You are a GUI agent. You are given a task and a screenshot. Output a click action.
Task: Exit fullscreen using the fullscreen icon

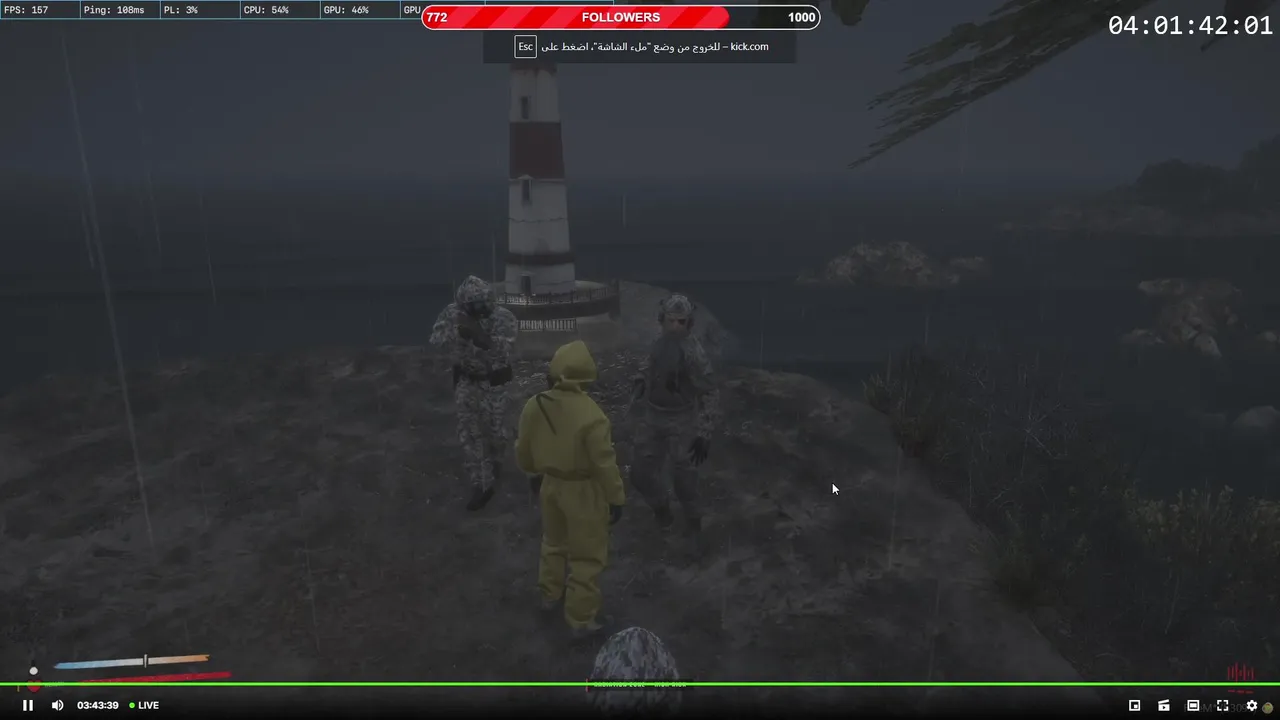coord(1222,705)
